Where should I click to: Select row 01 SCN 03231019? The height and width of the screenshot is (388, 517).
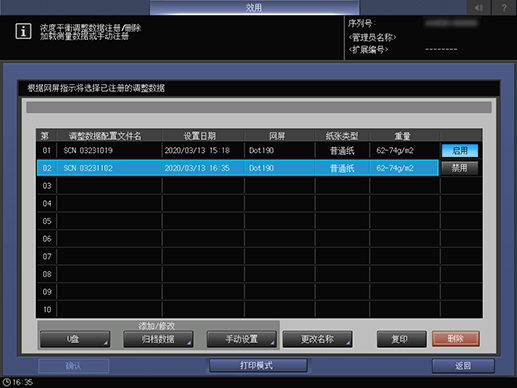pyautogui.click(x=237, y=150)
